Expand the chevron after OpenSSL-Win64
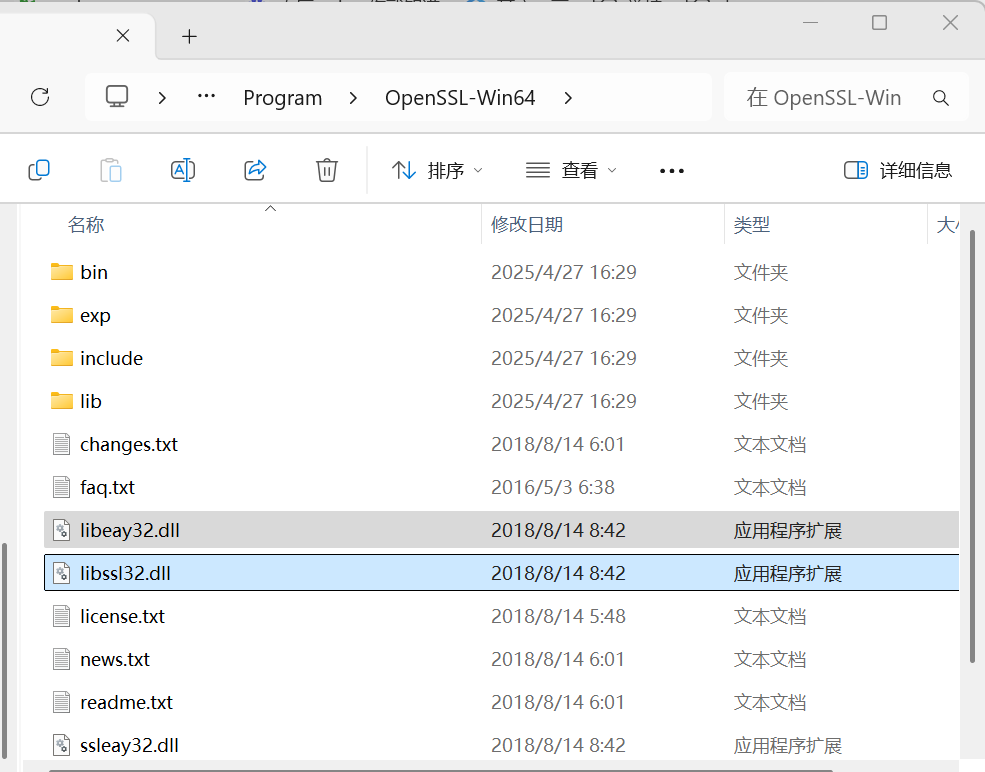The width and height of the screenshot is (985, 772). pos(568,97)
